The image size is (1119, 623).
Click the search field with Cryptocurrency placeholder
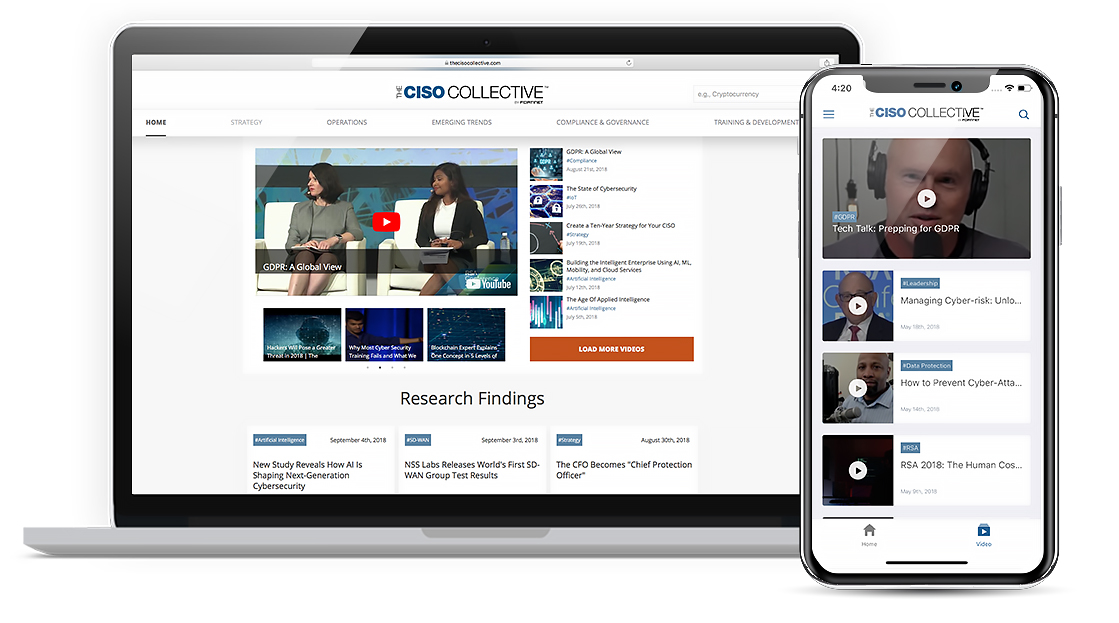click(x=746, y=94)
